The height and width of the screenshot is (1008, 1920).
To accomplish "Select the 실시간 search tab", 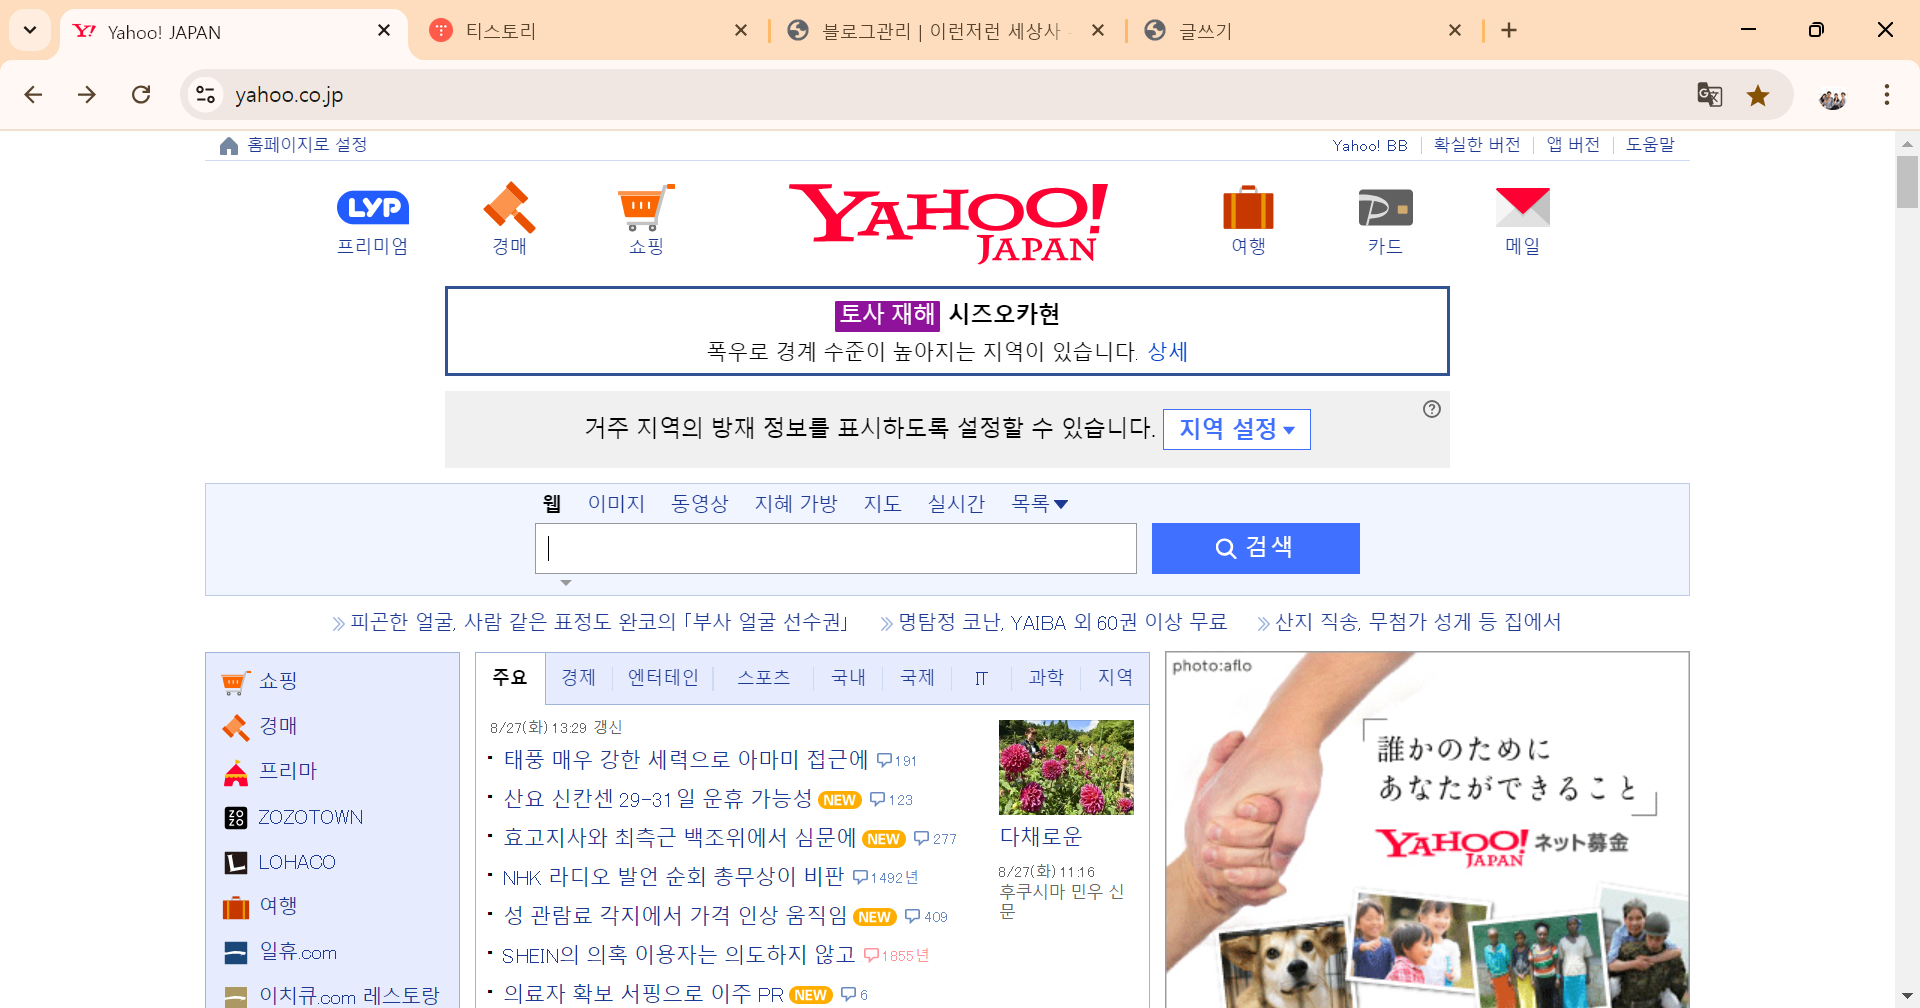I will 957,503.
